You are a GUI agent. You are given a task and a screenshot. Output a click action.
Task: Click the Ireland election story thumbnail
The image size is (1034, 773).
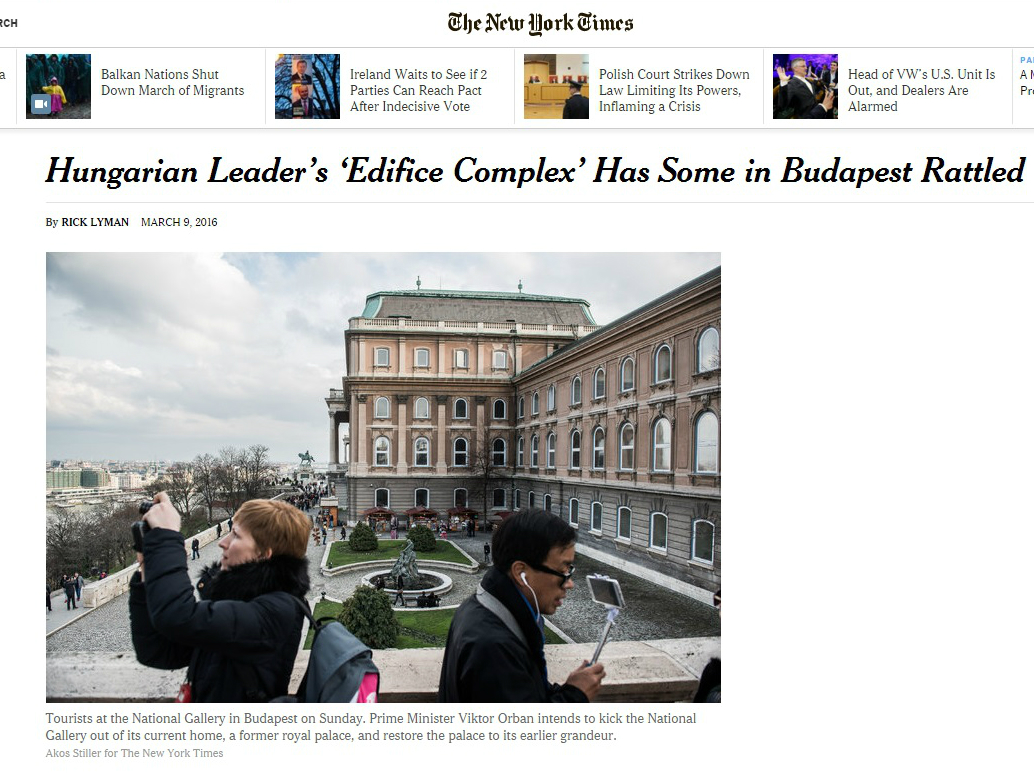tap(307, 86)
